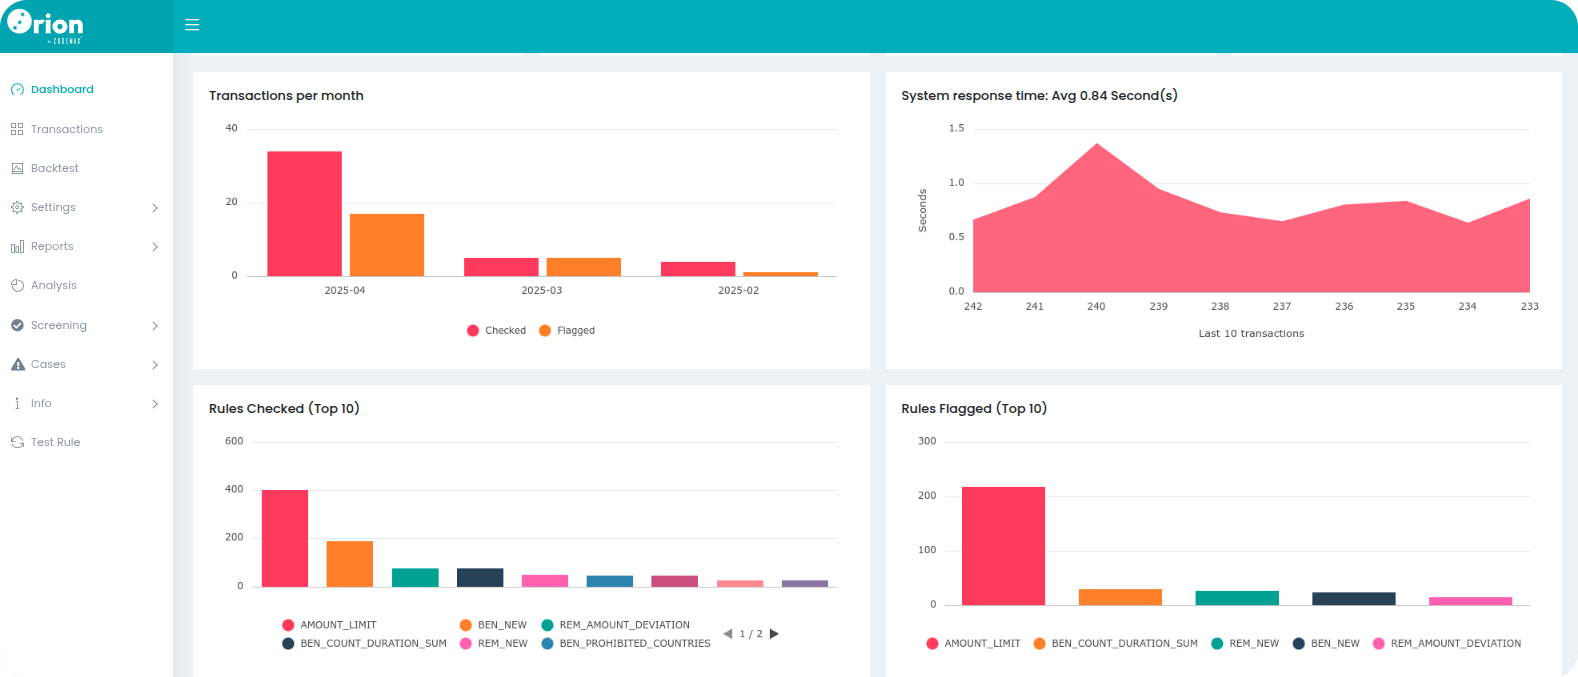Open the Info menu item
Viewport: 1578px width, 677px height.
tap(41, 403)
